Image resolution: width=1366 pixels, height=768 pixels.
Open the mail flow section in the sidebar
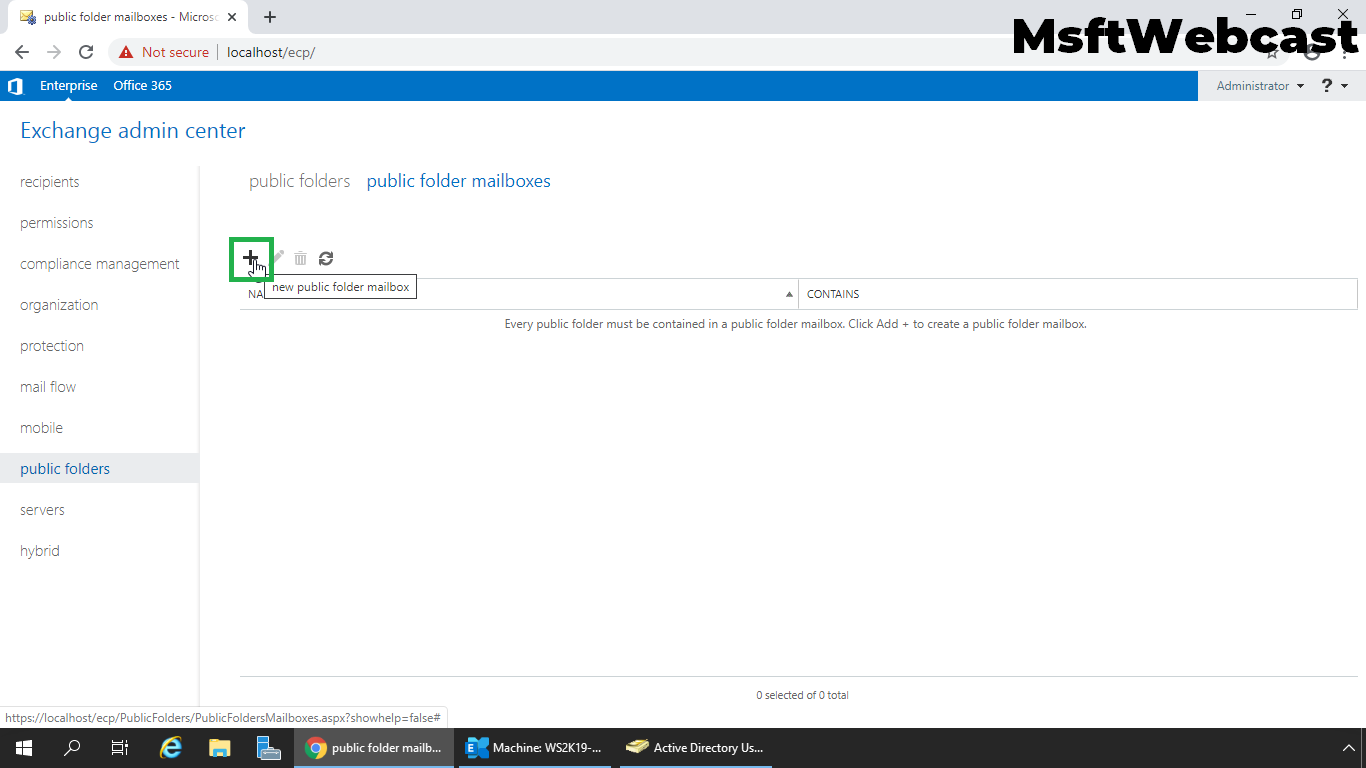47,386
